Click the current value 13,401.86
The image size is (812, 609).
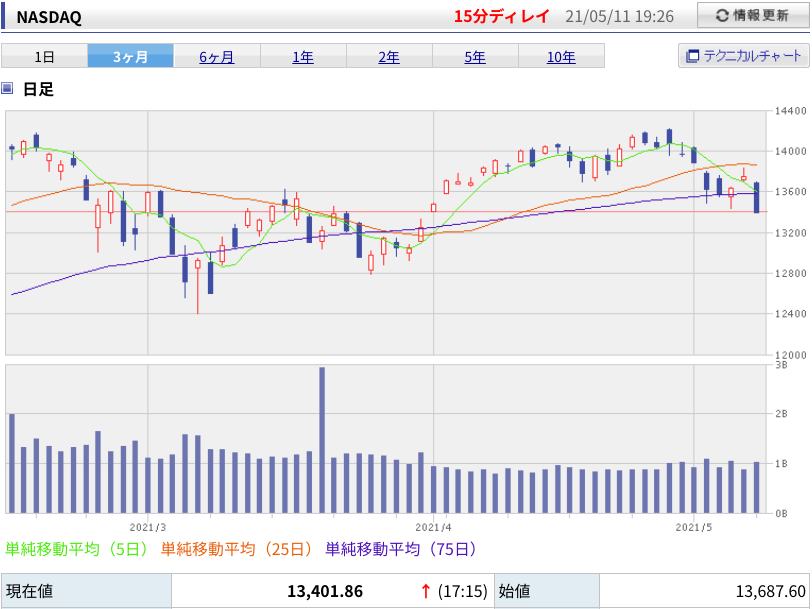[325, 591]
